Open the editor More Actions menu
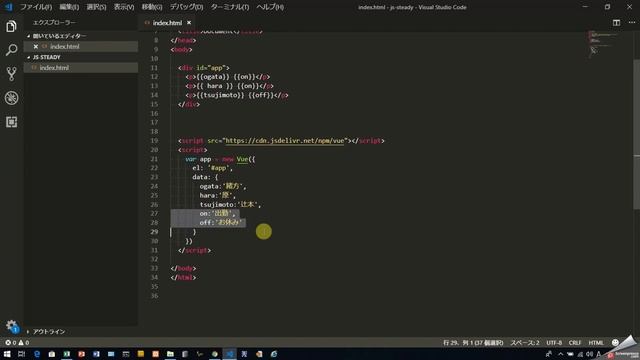Screen dimensions: 640x360 [631, 23]
